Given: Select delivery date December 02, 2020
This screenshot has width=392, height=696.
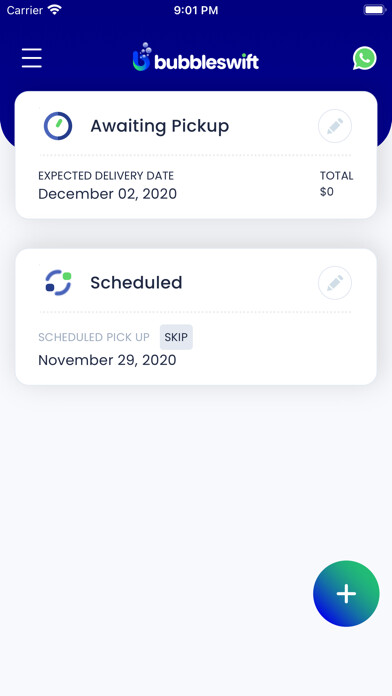Looking at the screenshot, I should tap(107, 194).
